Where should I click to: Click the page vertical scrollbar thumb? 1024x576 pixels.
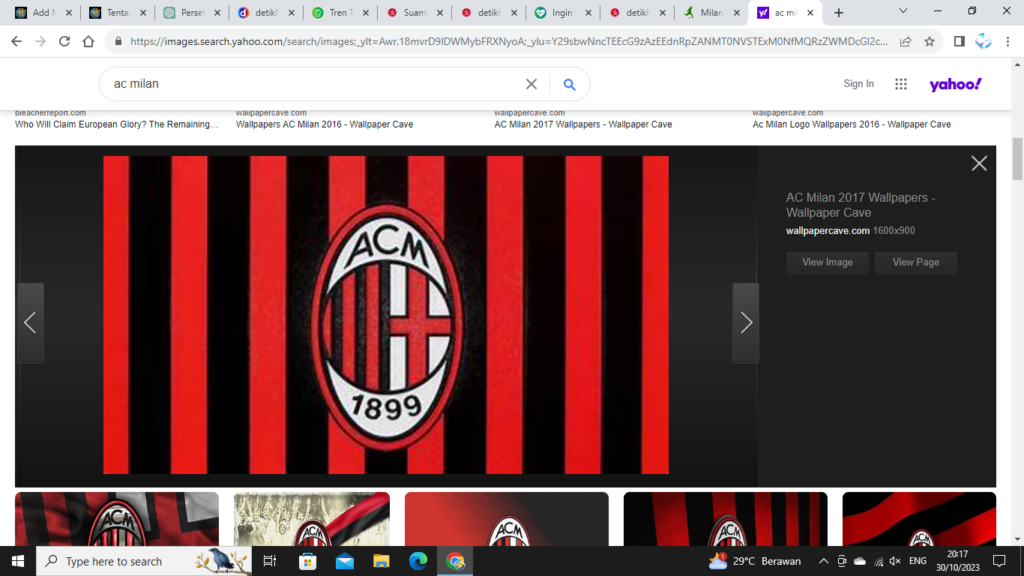(x=1017, y=159)
